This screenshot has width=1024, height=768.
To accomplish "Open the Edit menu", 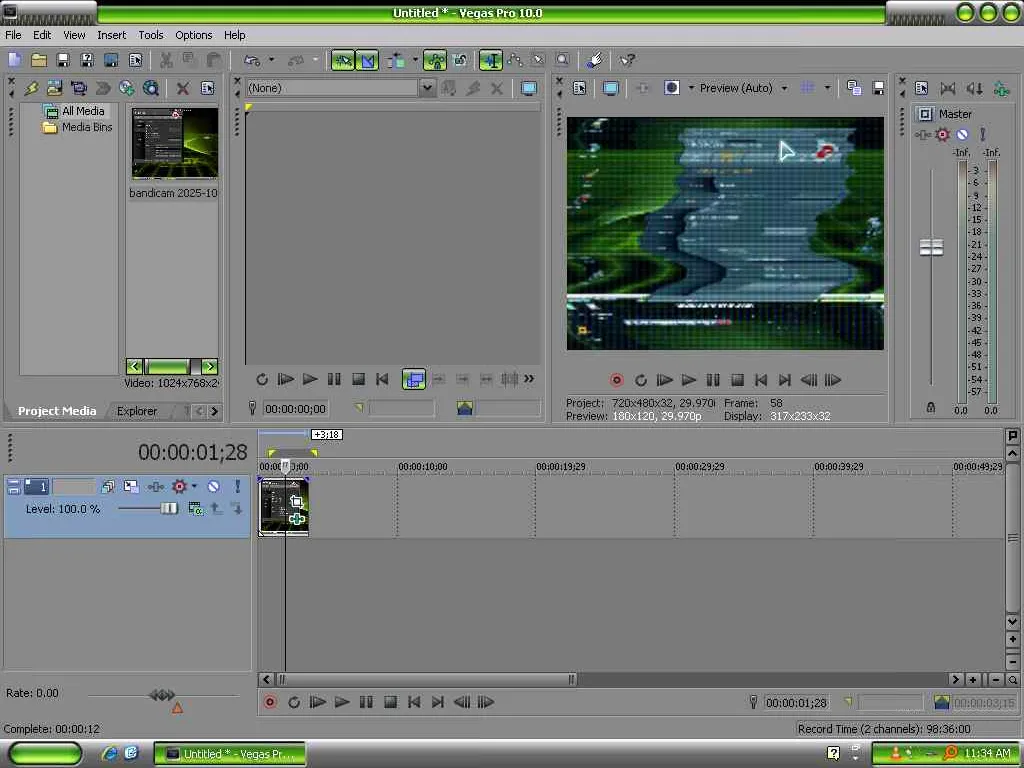I will pyautogui.click(x=42, y=35).
